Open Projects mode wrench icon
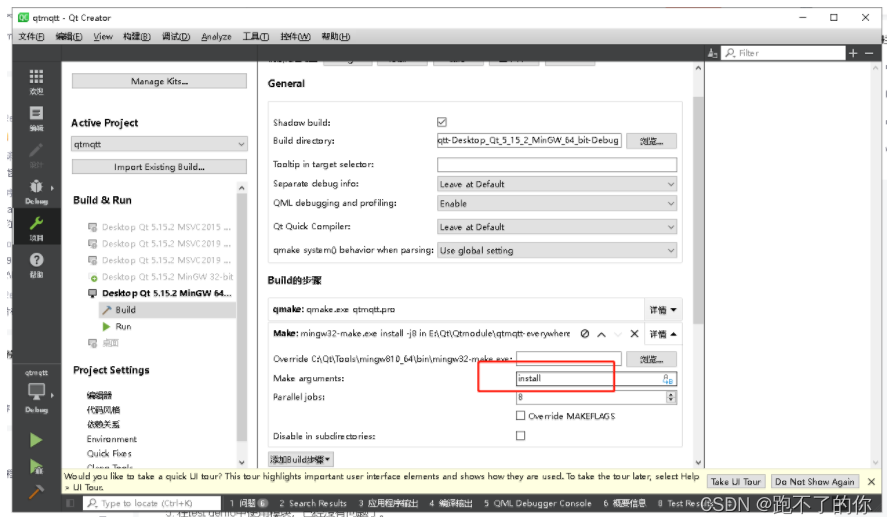 tap(36, 228)
